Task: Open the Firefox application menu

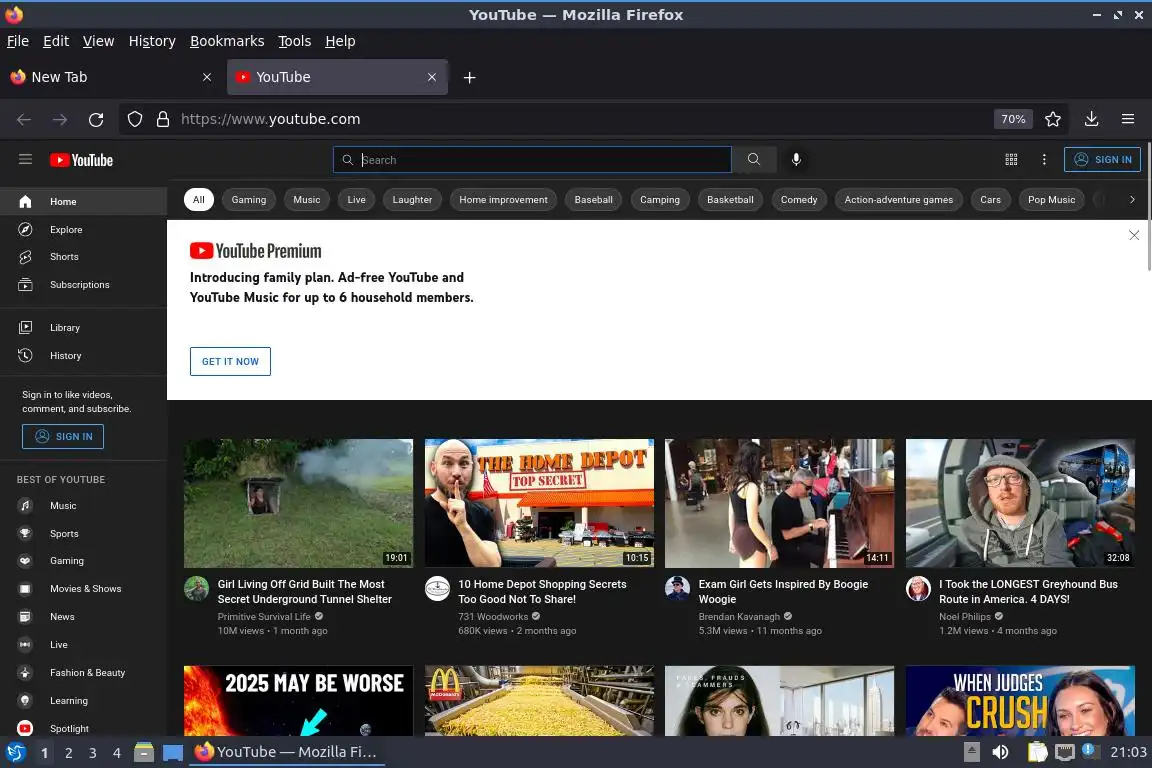Action: click(x=1128, y=119)
